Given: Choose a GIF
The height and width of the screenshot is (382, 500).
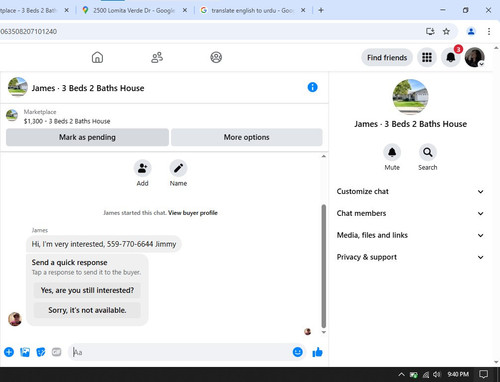Looking at the screenshot, I should 57,352.
